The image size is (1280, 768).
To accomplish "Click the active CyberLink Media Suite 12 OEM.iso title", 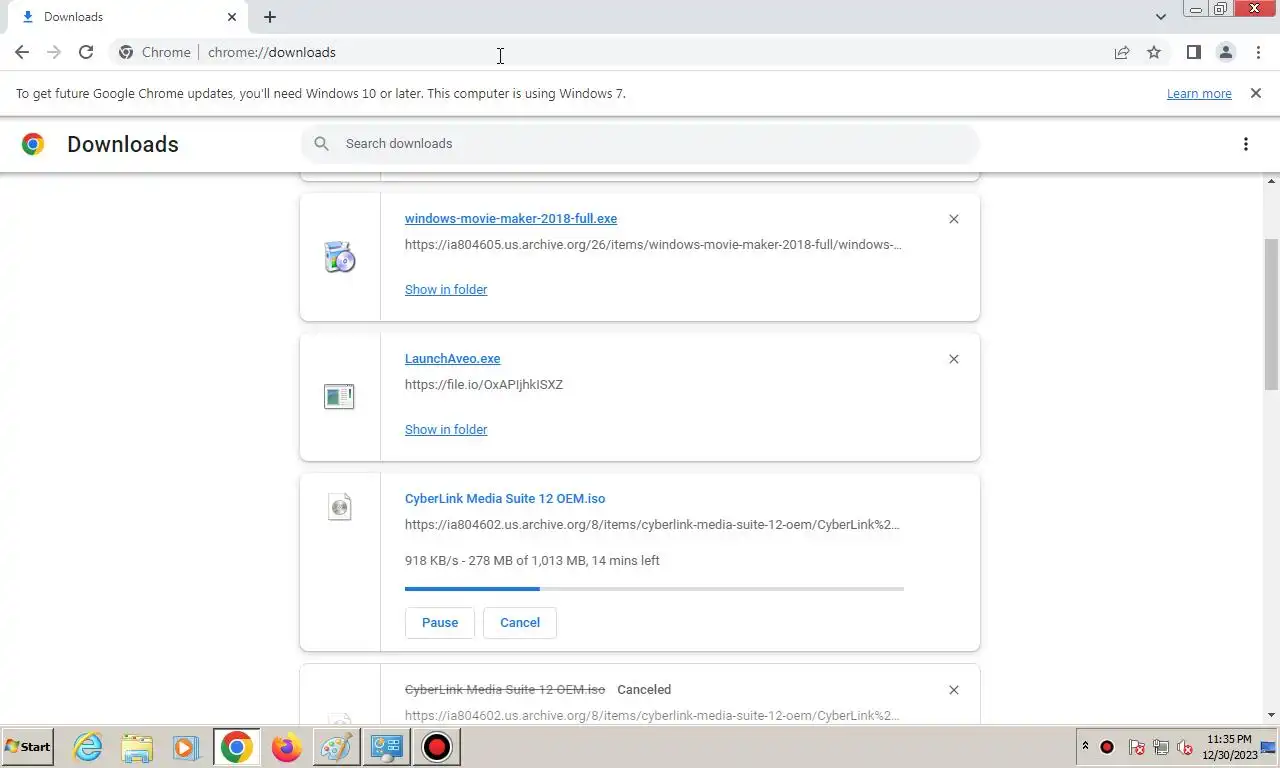I will [x=505, y=498].
